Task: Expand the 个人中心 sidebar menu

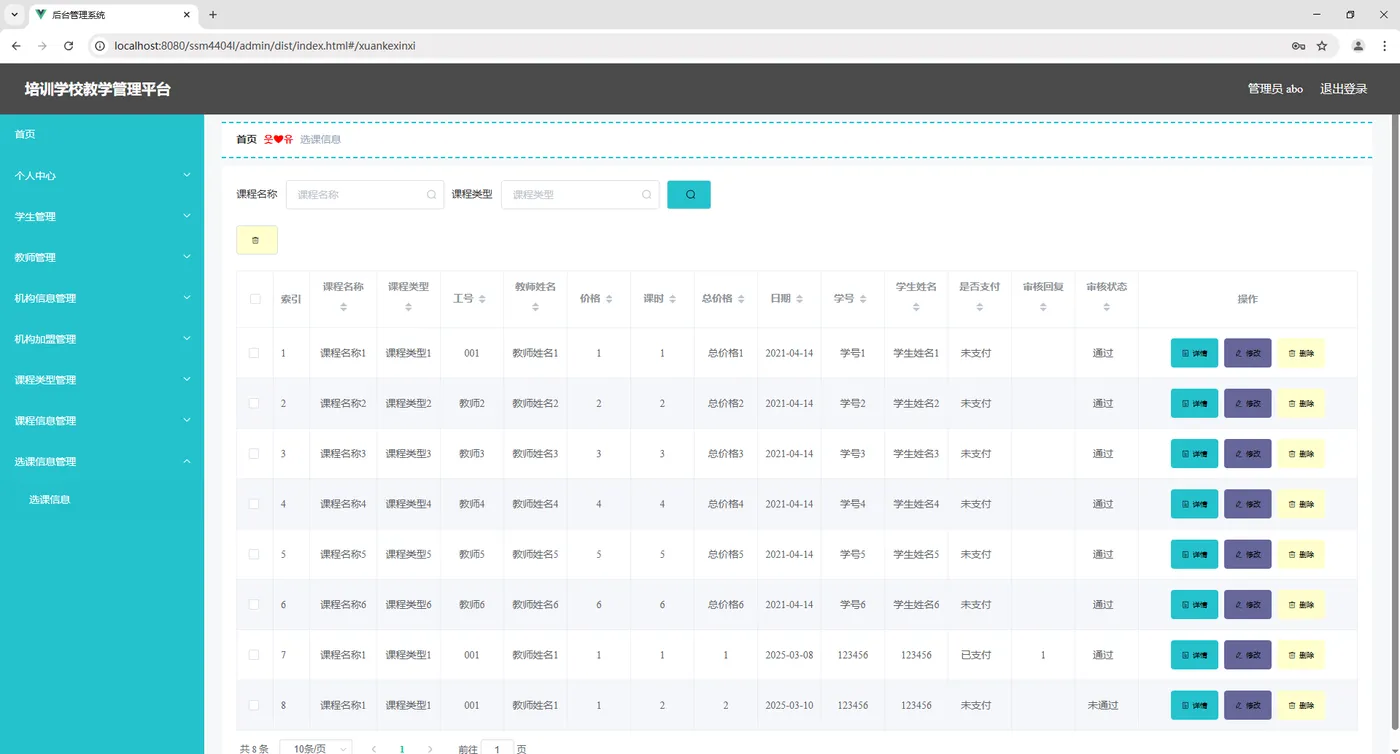Action: coord(102,175)
